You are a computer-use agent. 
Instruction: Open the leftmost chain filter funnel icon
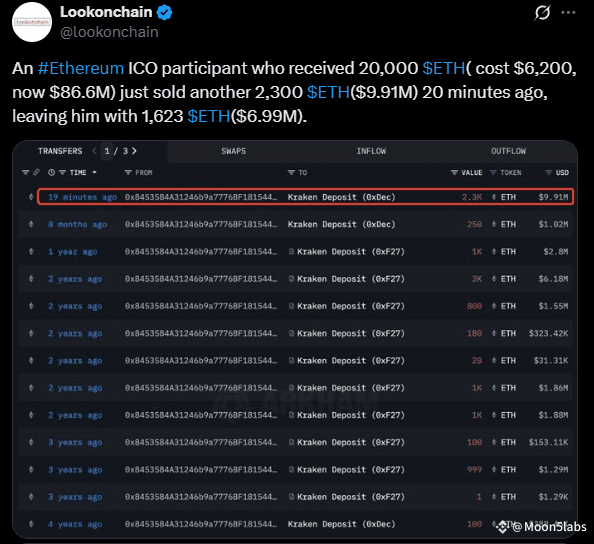click(x=25, y=172)
